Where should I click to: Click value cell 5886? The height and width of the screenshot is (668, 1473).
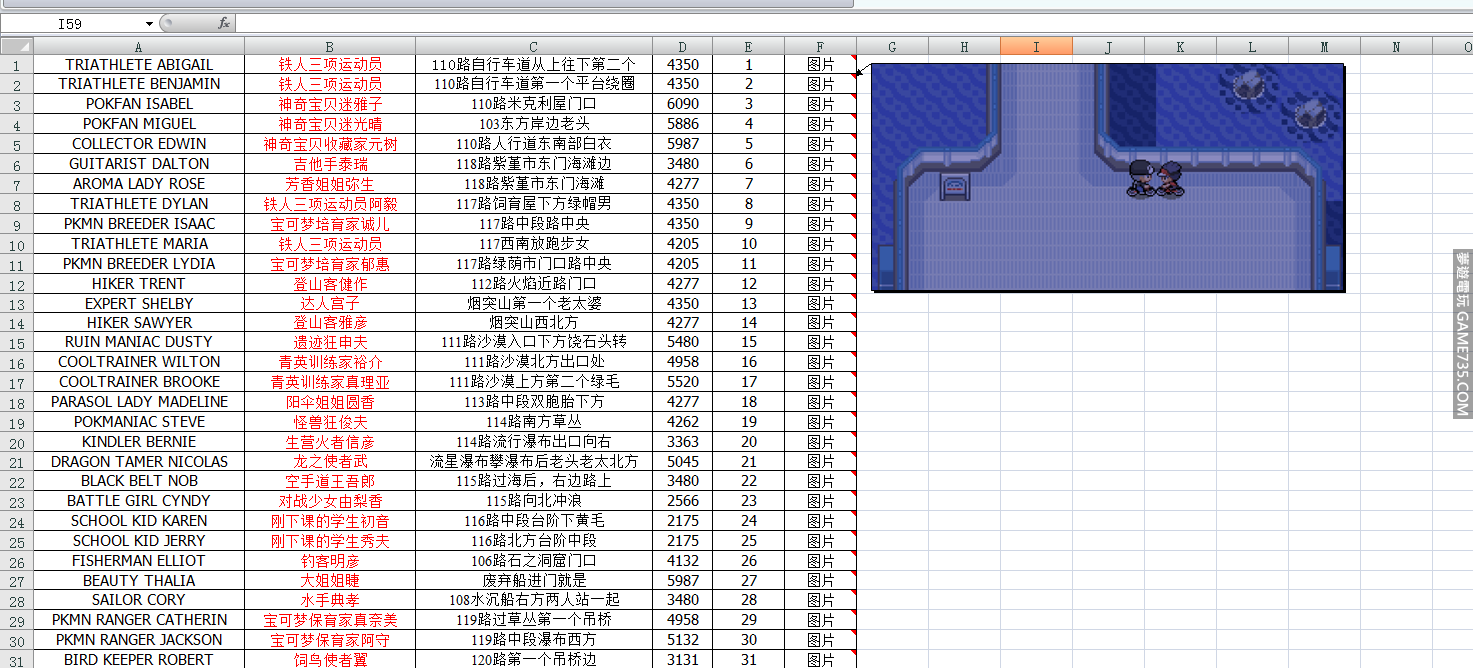[x=682, y=124]
